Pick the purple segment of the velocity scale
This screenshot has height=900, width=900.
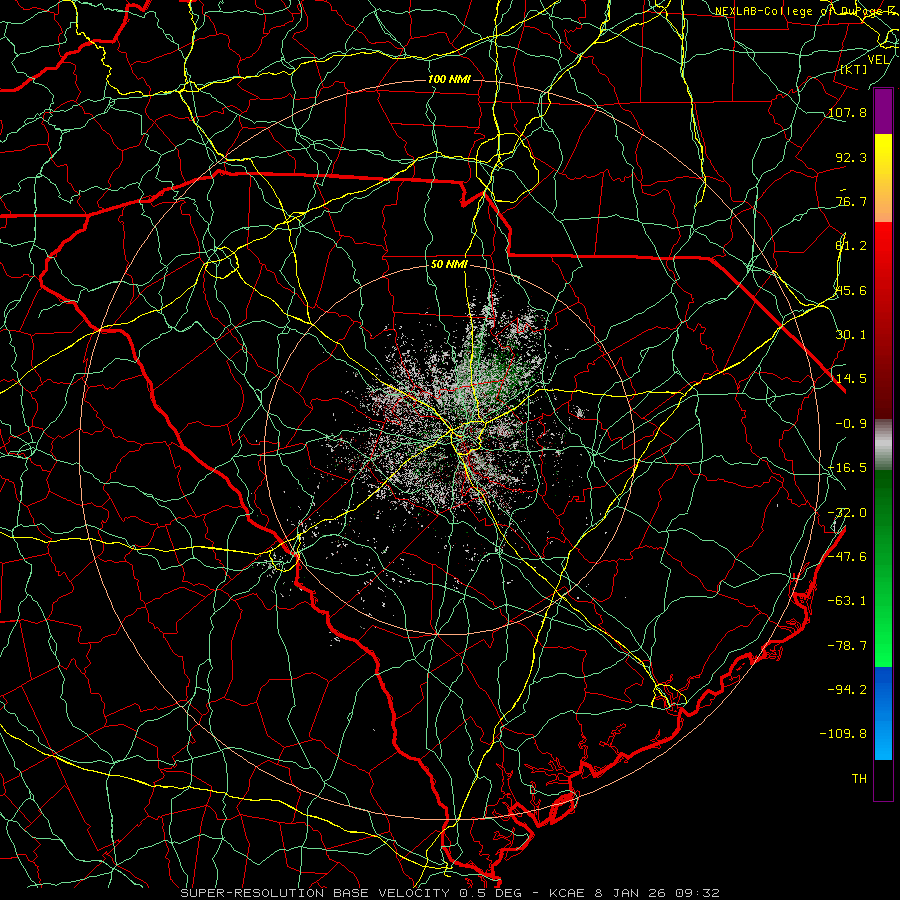[x=883, y=111]
